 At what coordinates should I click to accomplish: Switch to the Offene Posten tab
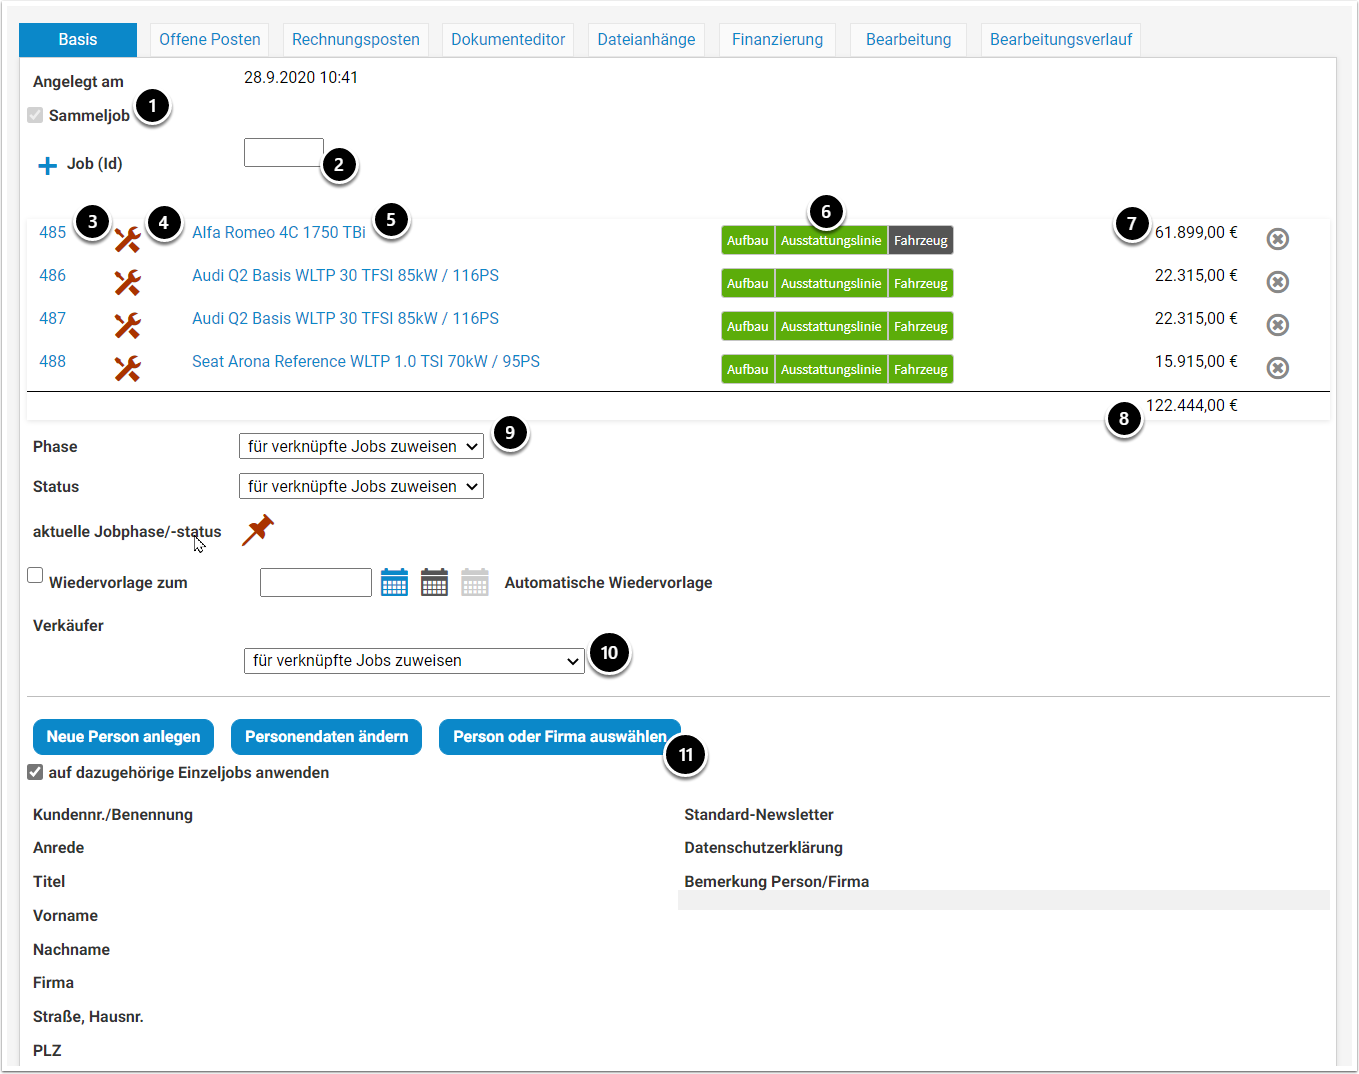point(210,40)
